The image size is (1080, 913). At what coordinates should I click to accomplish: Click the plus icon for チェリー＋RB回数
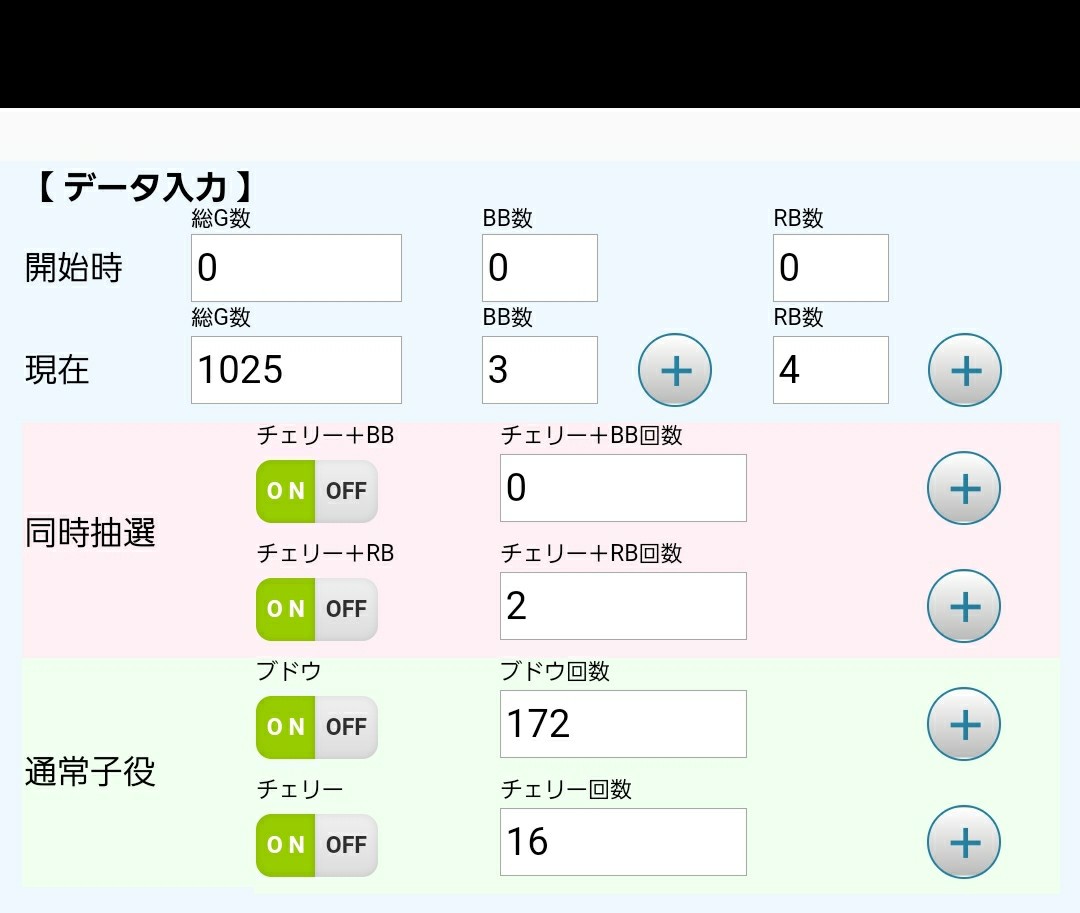pos(963,605)
